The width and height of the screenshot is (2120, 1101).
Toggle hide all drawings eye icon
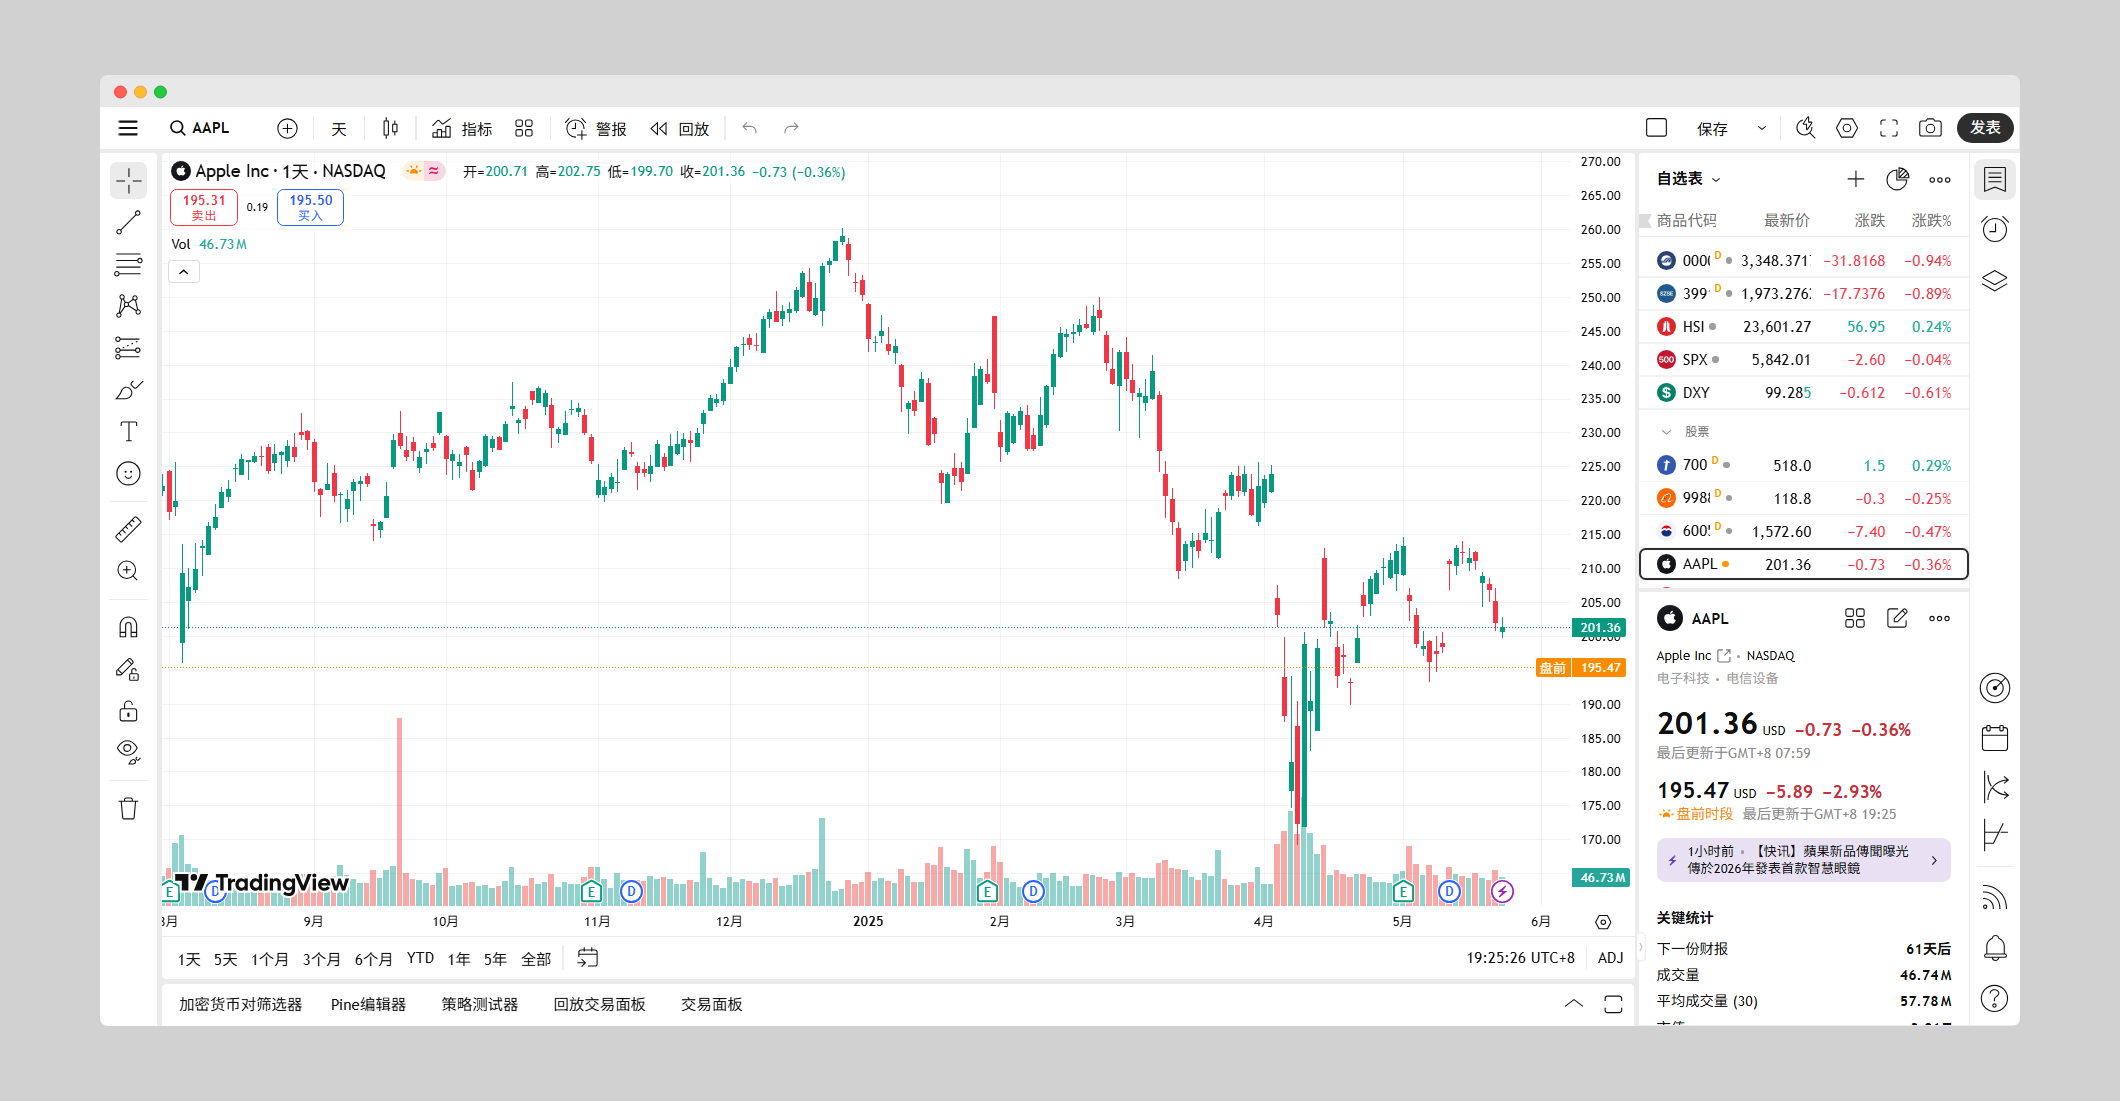click(129, 752)
